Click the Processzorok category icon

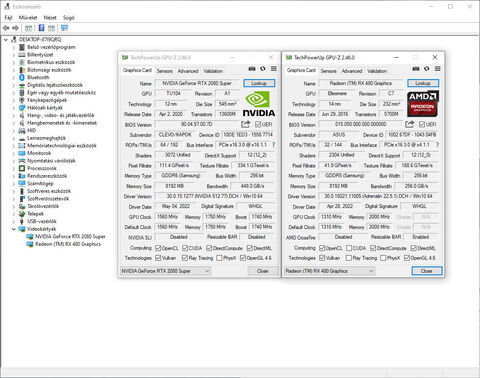22,168
